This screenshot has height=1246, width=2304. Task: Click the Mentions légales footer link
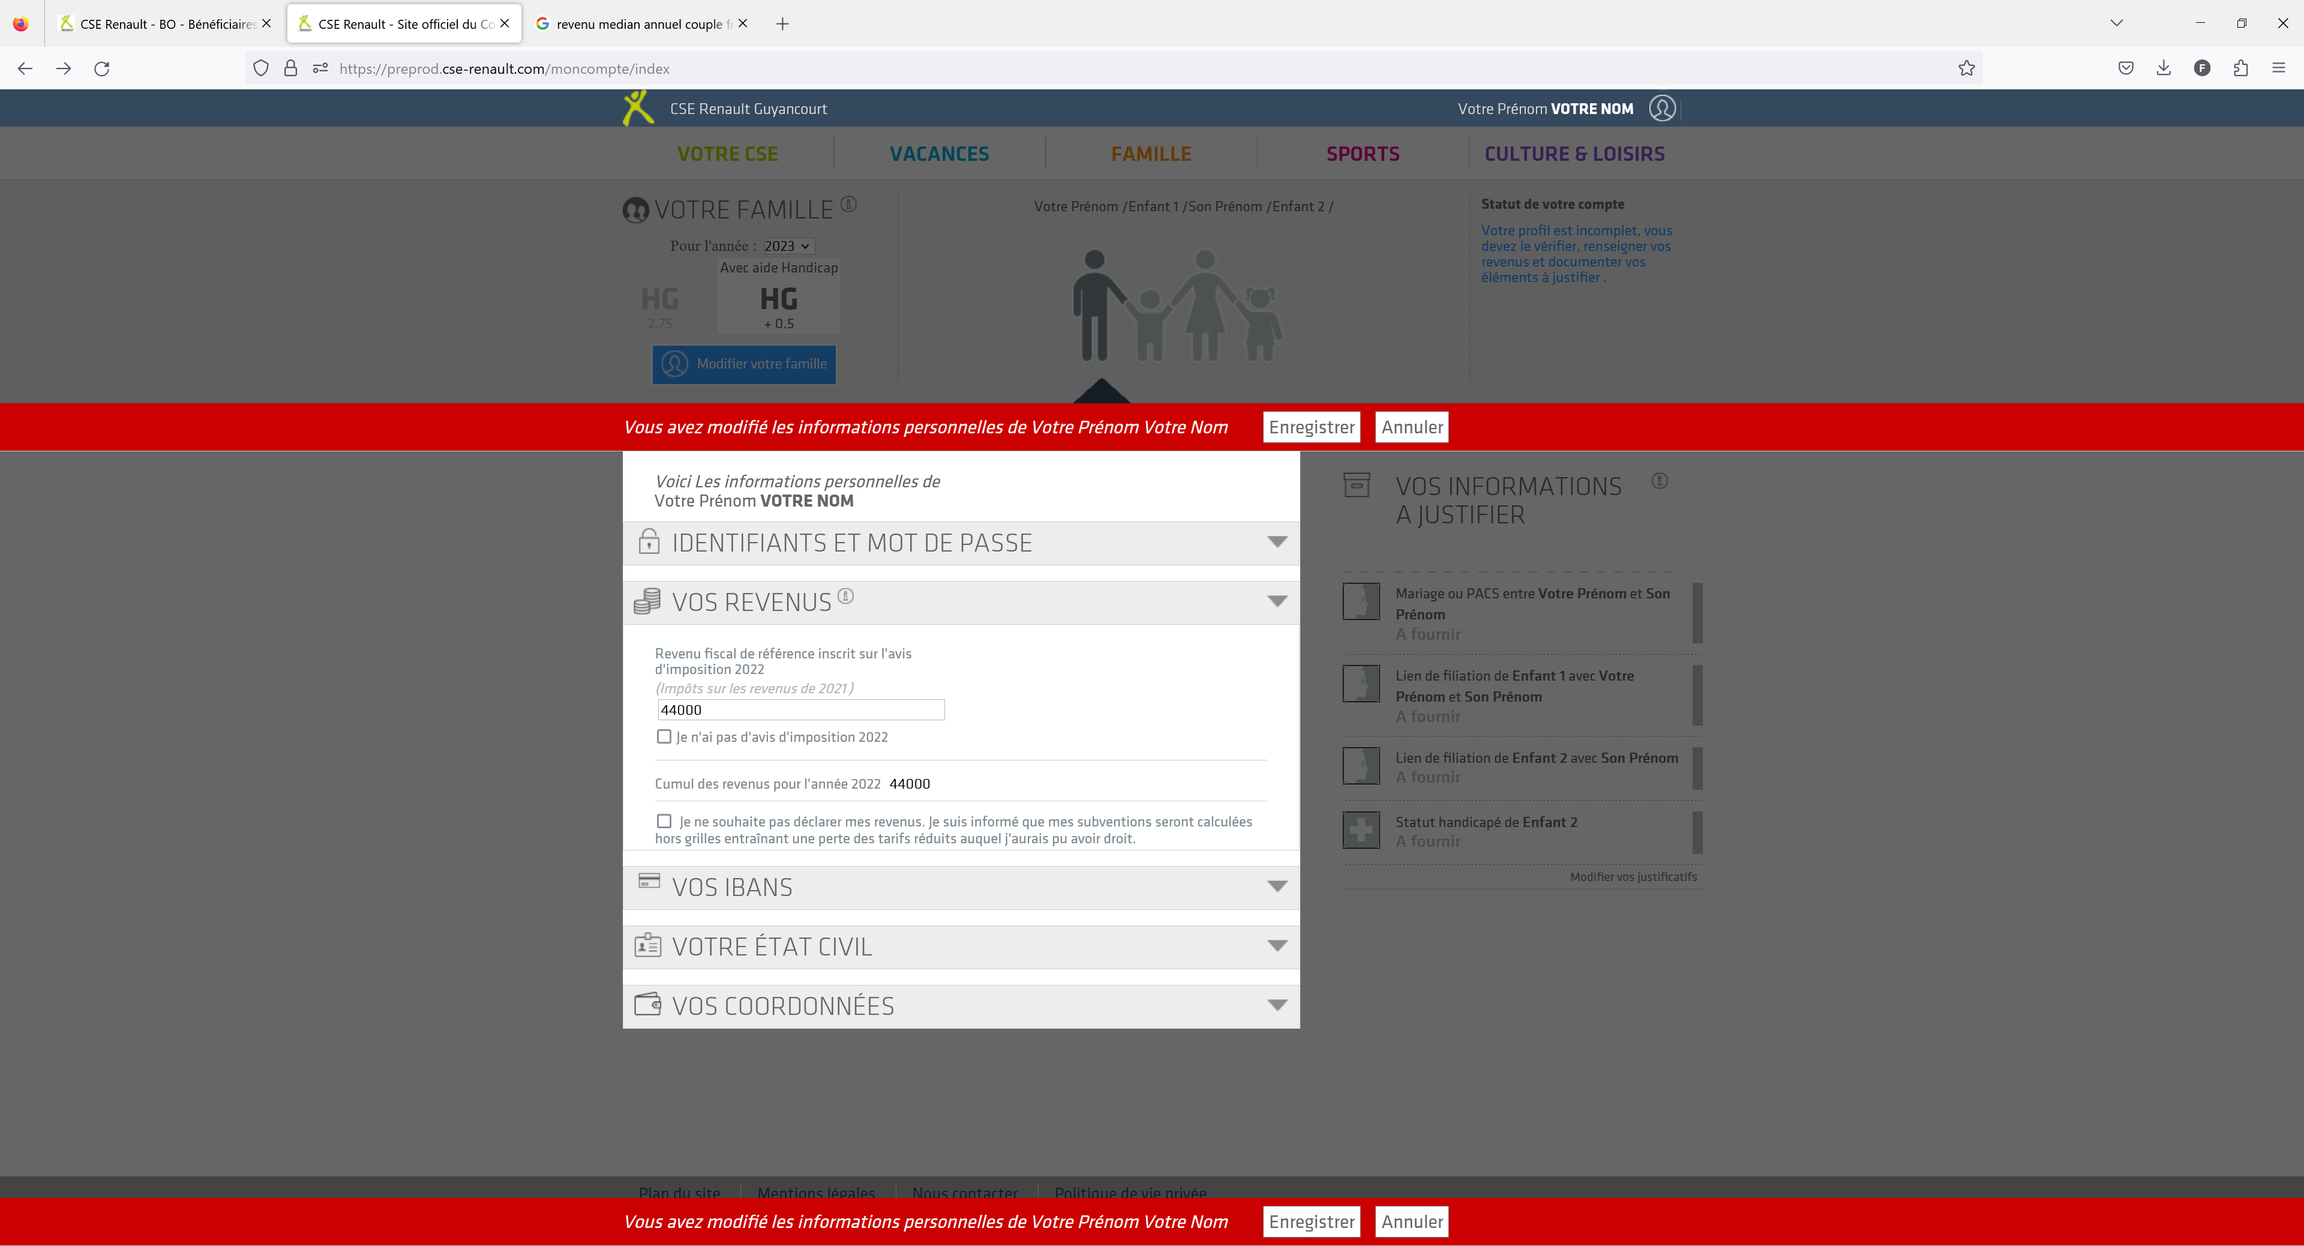click(x=816, y=1192)
